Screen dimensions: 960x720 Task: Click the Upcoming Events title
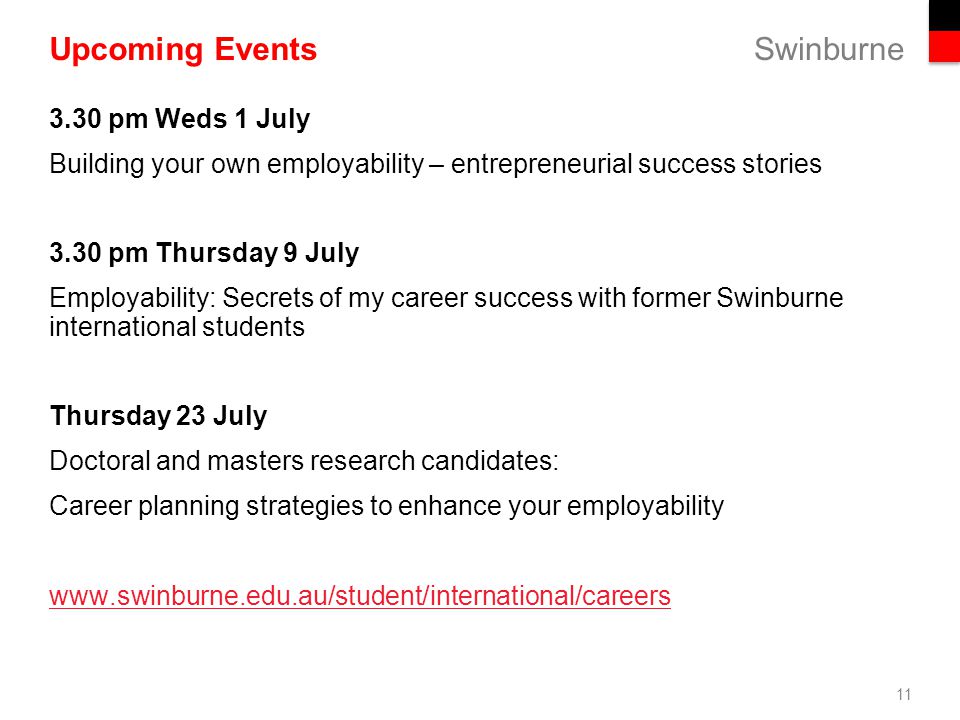[x=183, y=50]
